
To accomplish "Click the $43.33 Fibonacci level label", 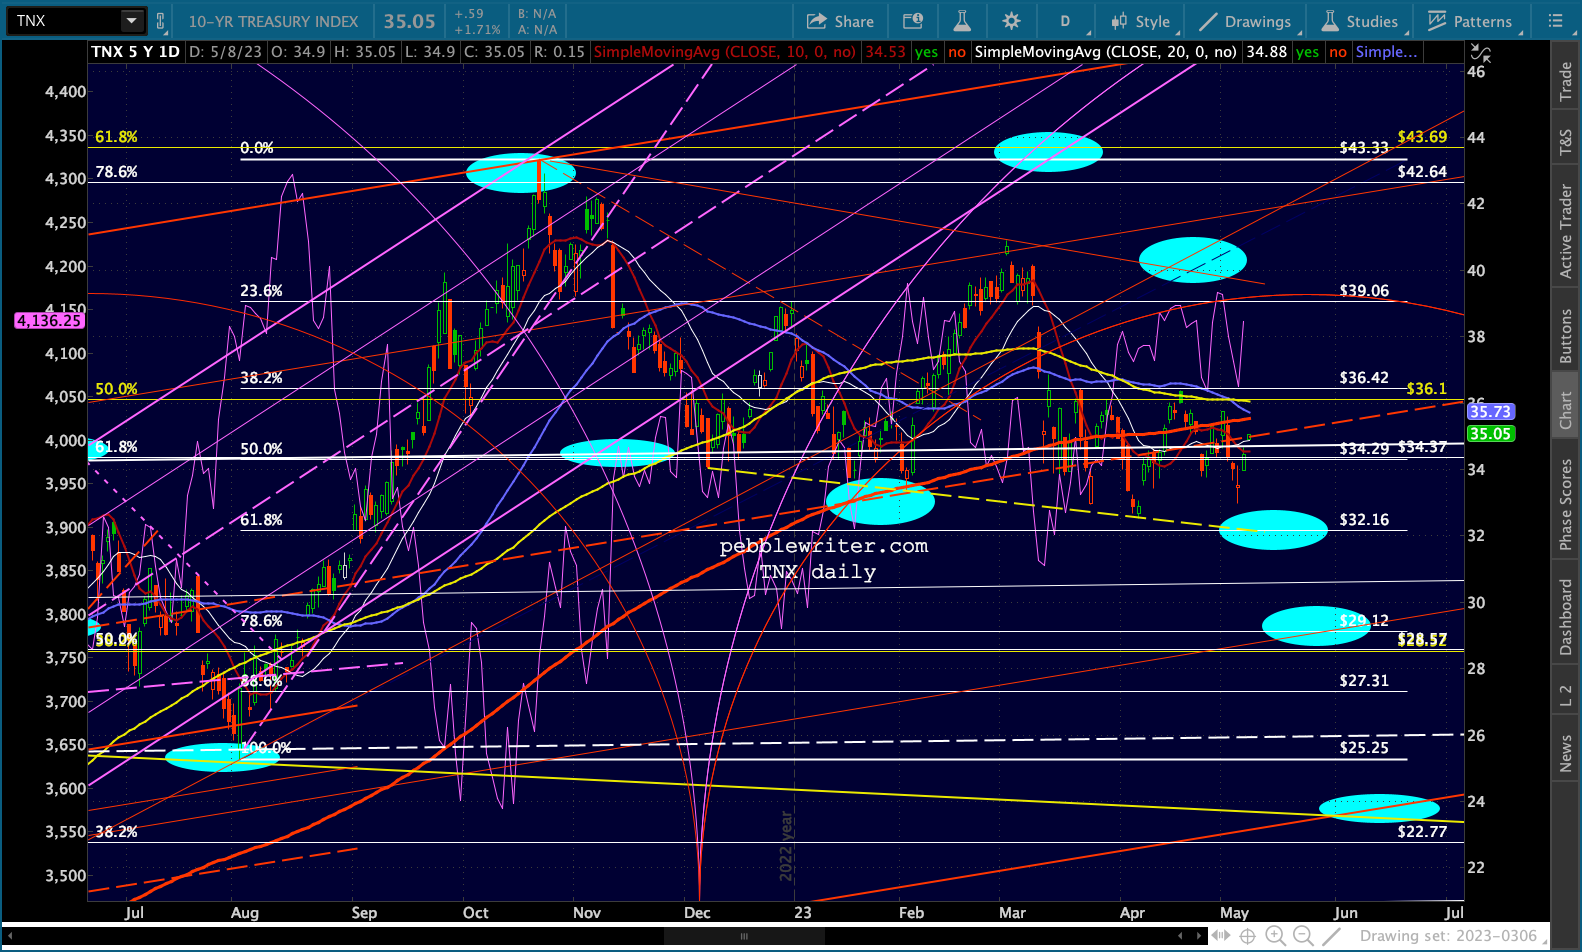I will click(1364, 148).
